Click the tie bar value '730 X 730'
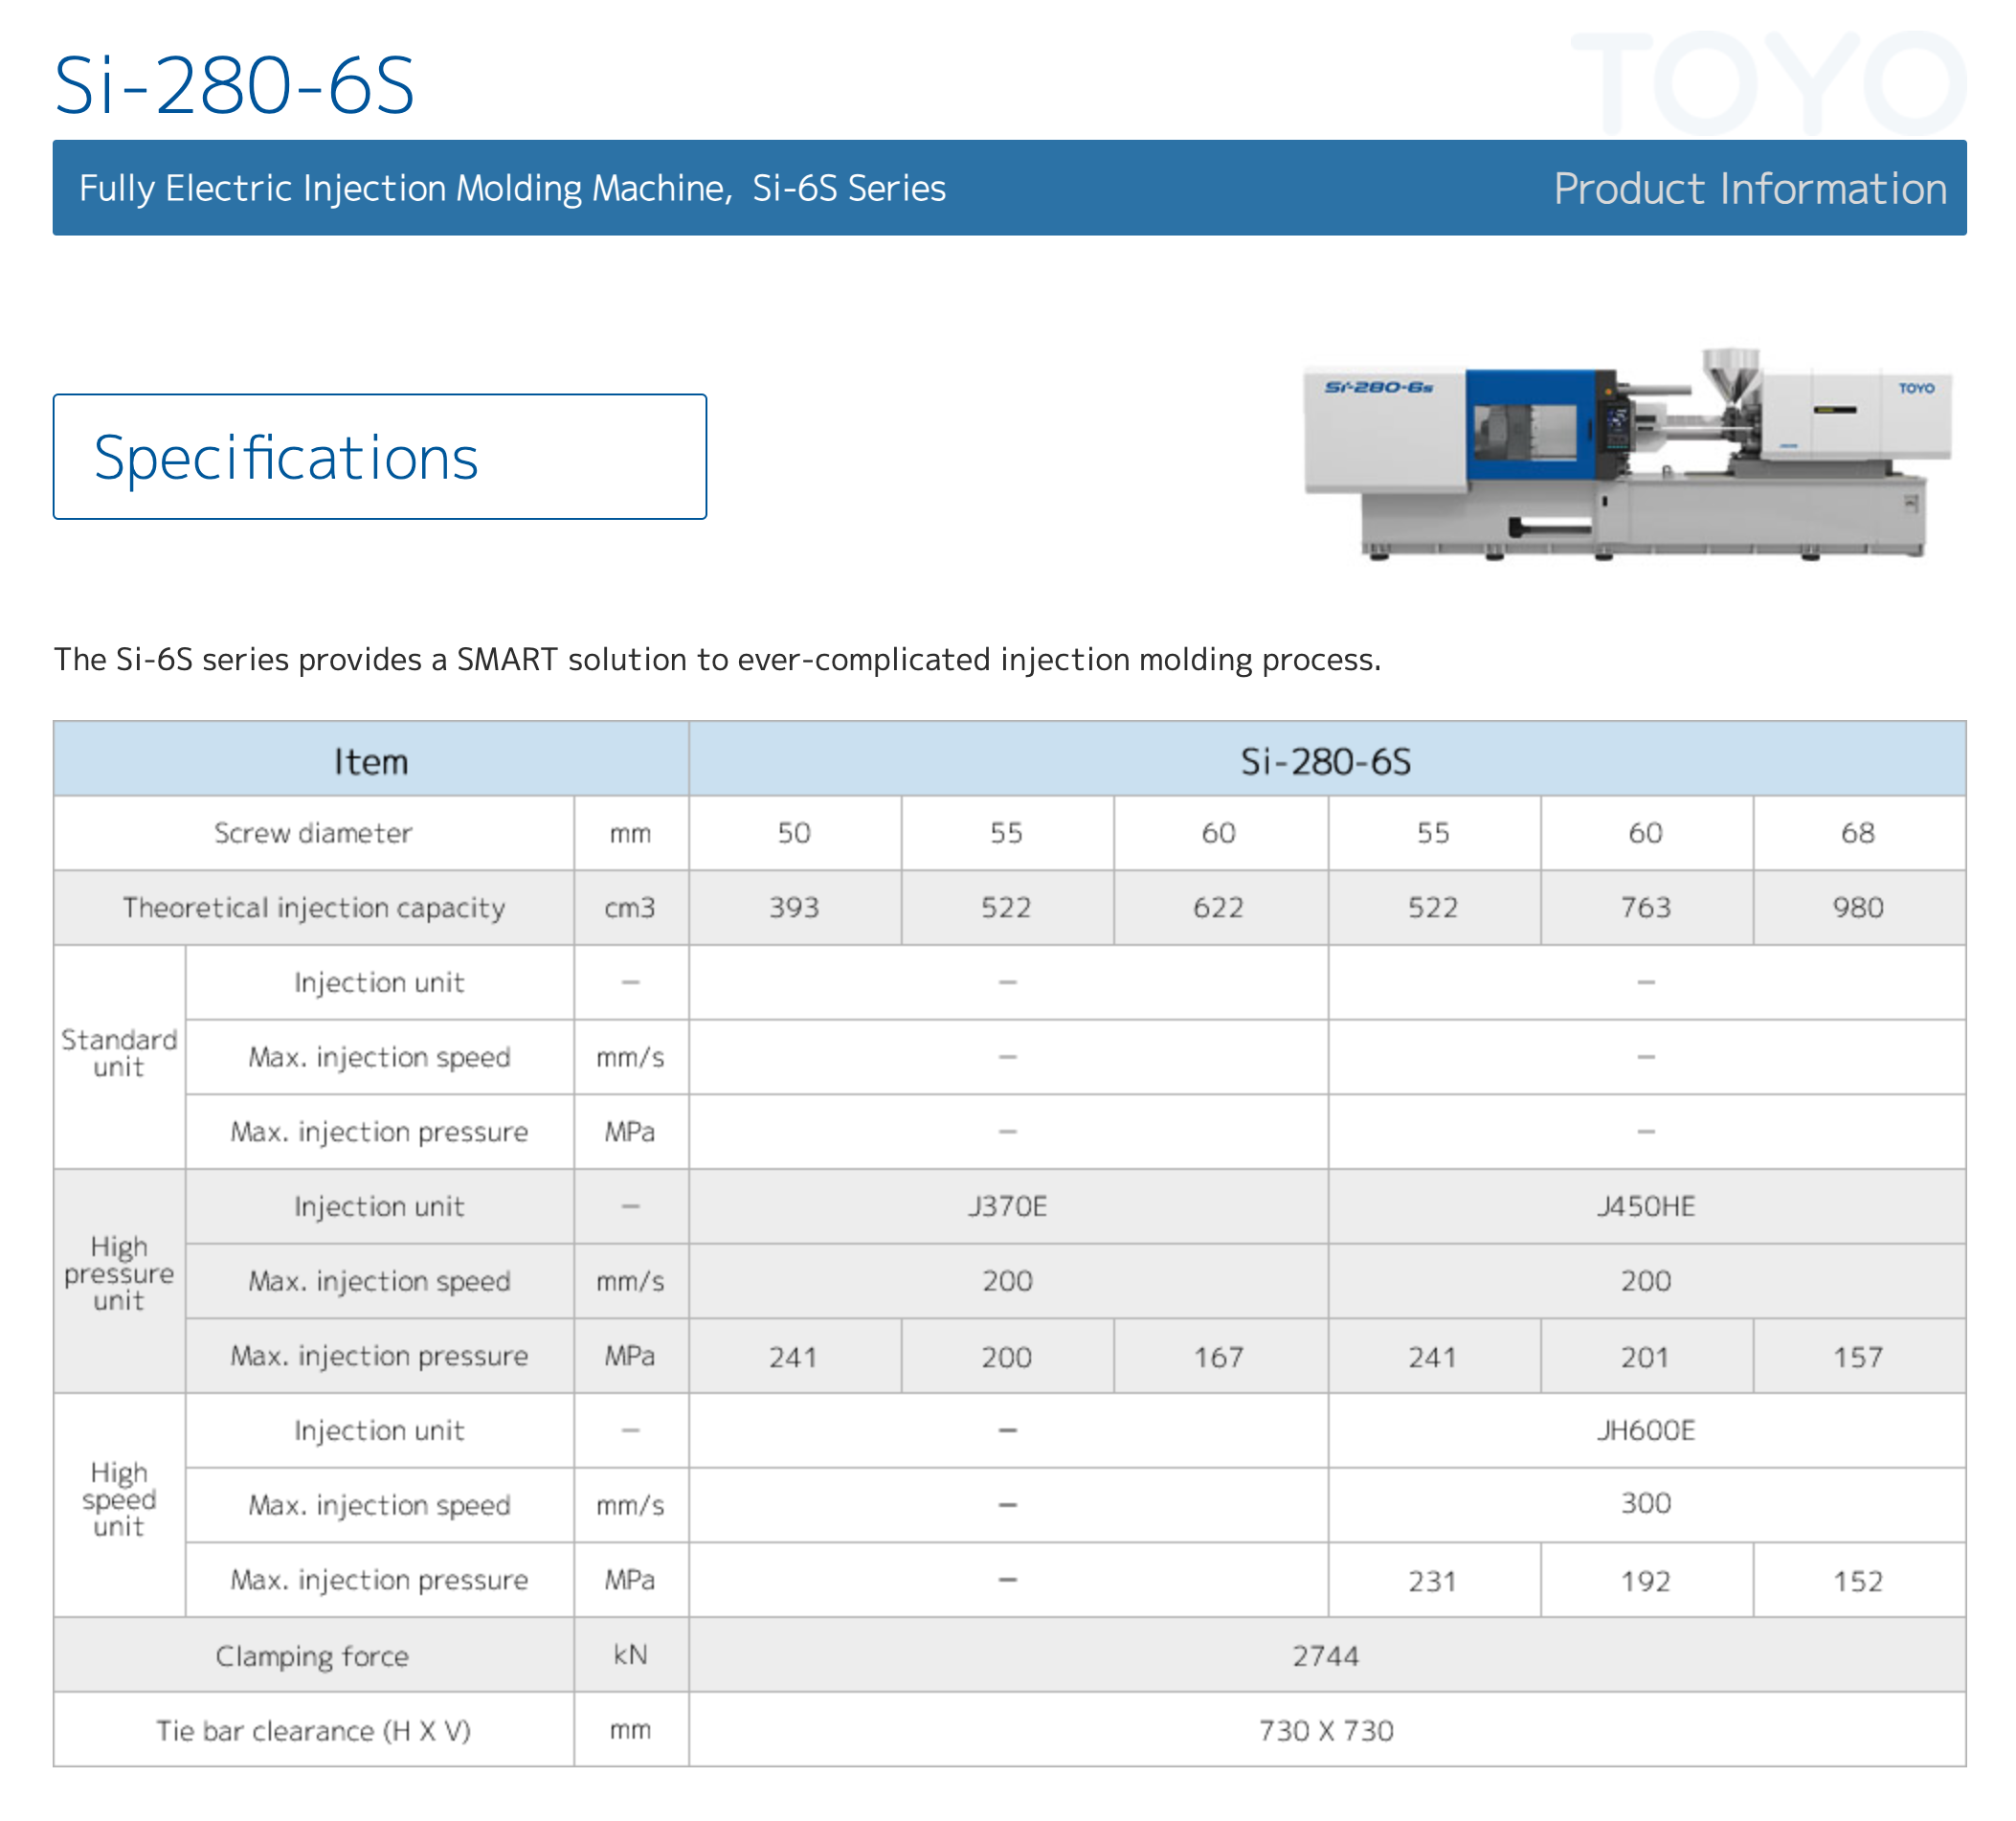 pos(1326,1732)
